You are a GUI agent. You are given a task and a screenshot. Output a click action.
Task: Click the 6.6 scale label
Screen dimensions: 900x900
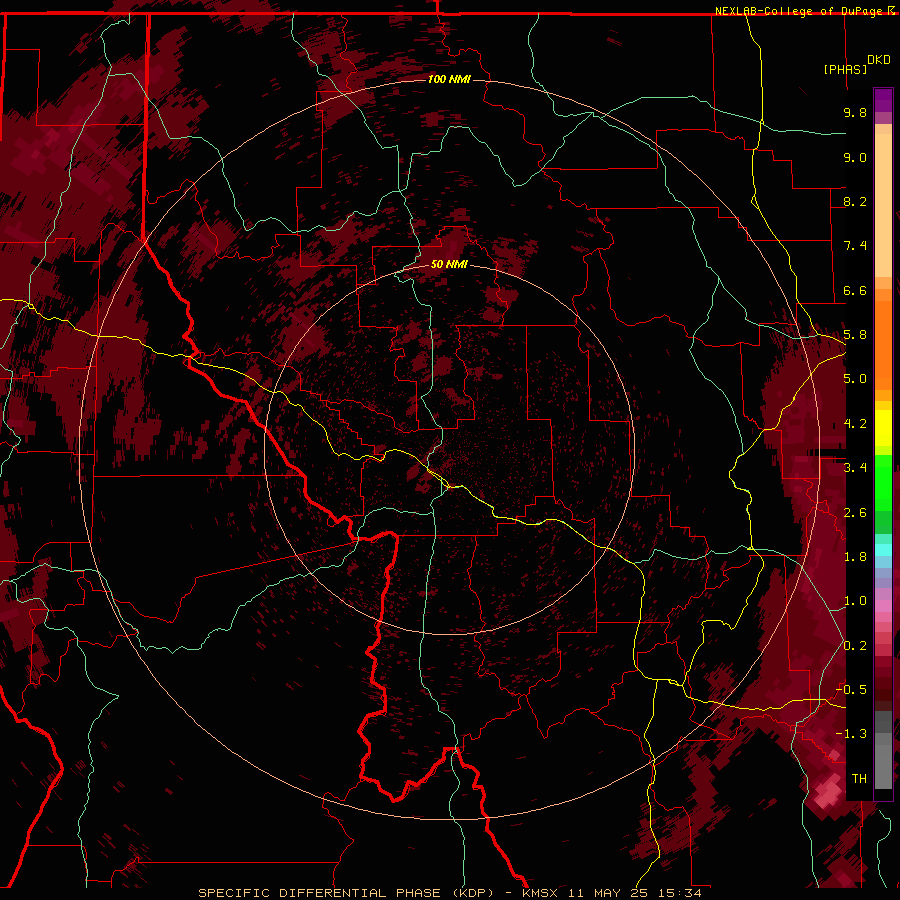[855, 290]
